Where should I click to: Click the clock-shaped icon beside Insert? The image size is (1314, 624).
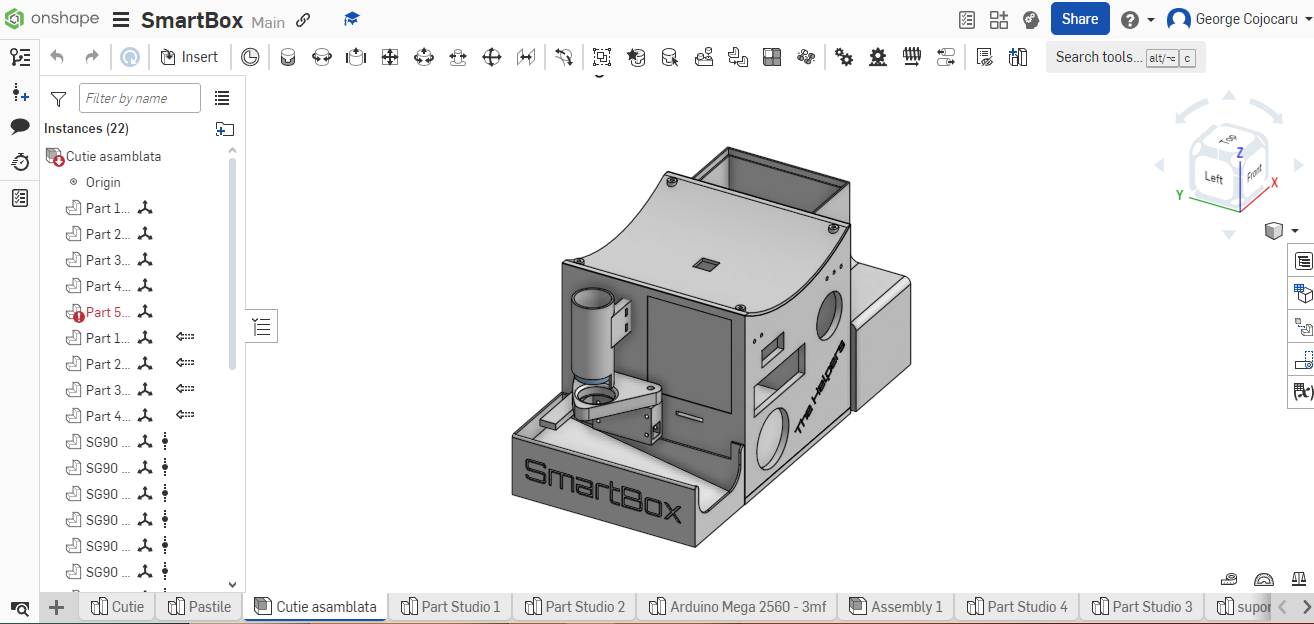coord(250,58)
